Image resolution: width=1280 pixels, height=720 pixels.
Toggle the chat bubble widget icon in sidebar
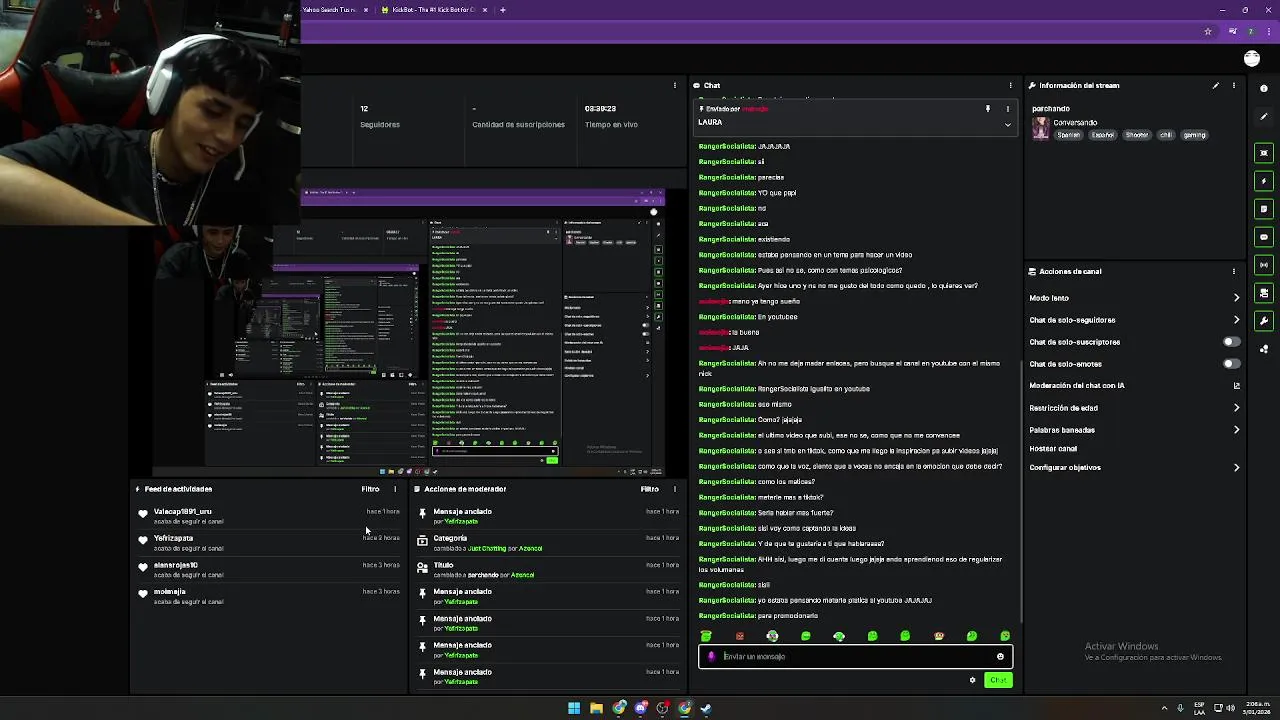click(x=1264, y=237)
